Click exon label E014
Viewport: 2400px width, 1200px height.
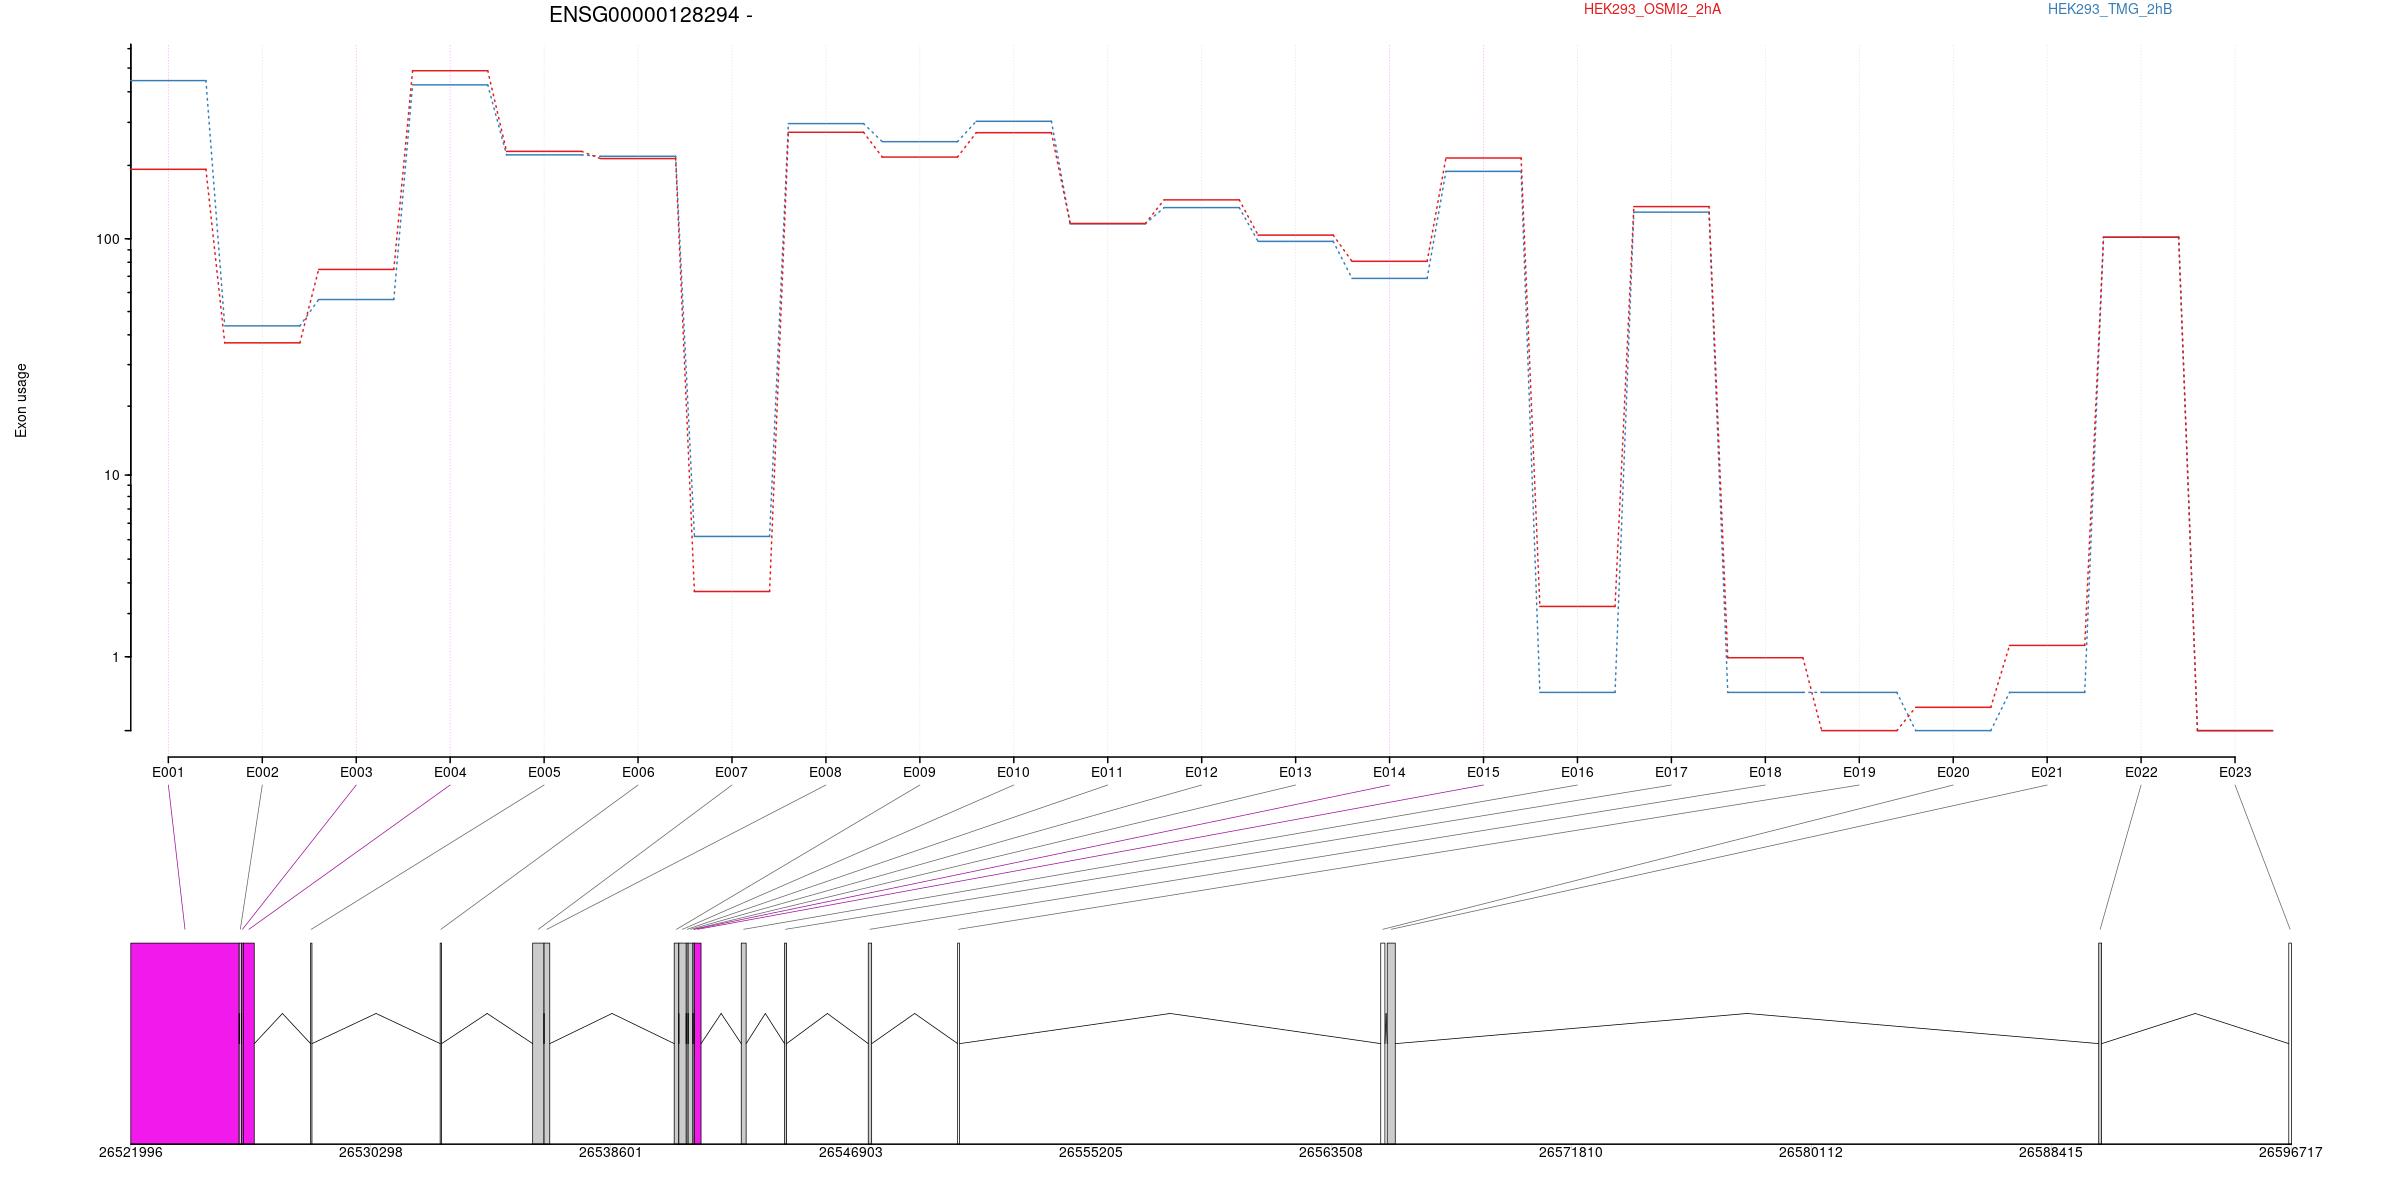pos(1389,772)
